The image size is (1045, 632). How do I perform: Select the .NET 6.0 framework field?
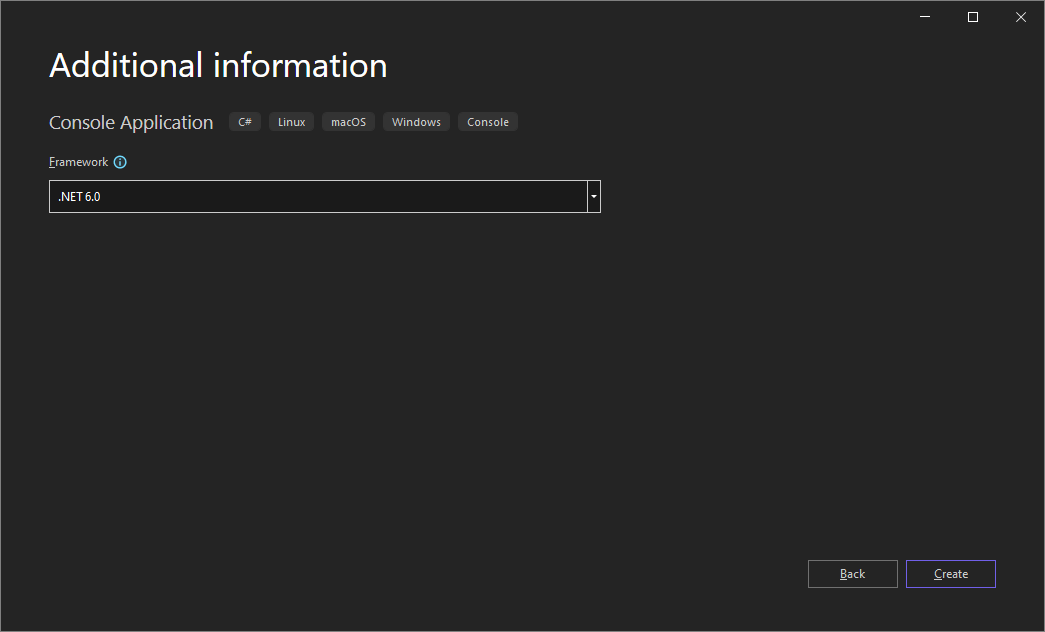(x=325, y=197)
